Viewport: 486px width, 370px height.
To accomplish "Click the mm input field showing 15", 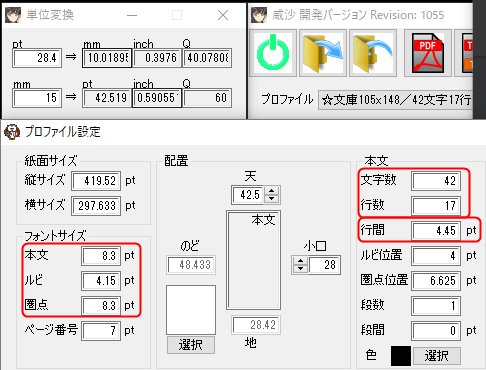I will point(37,98).
